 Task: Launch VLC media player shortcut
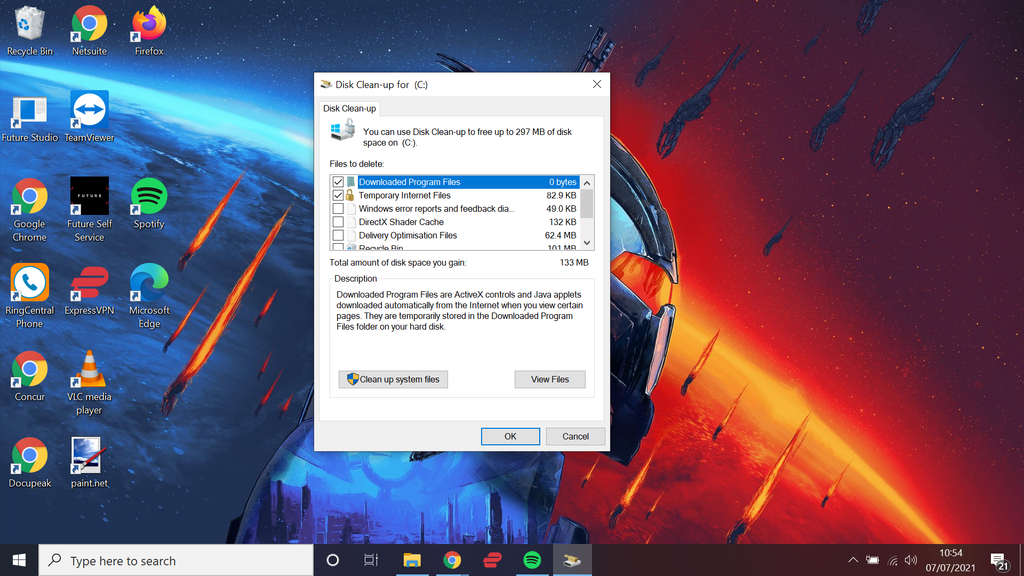[x=88, y=367]
